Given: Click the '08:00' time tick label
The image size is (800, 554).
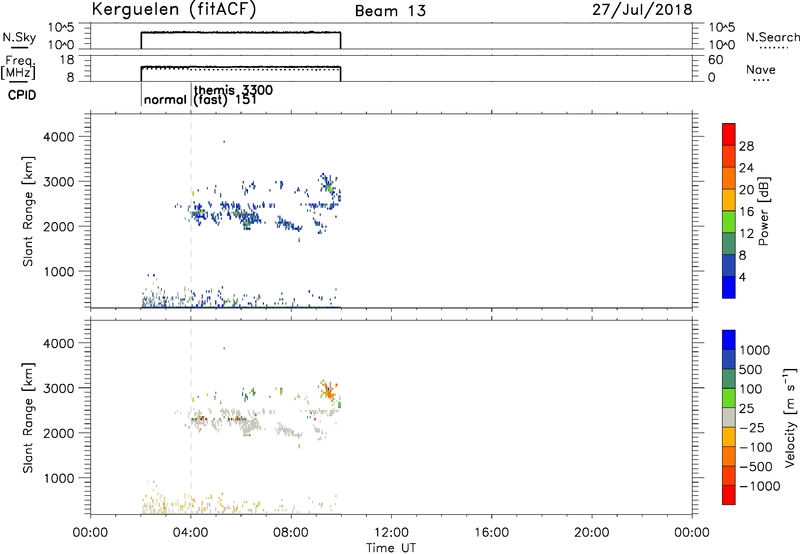Looking at the screenshot, I should [291, 533].
